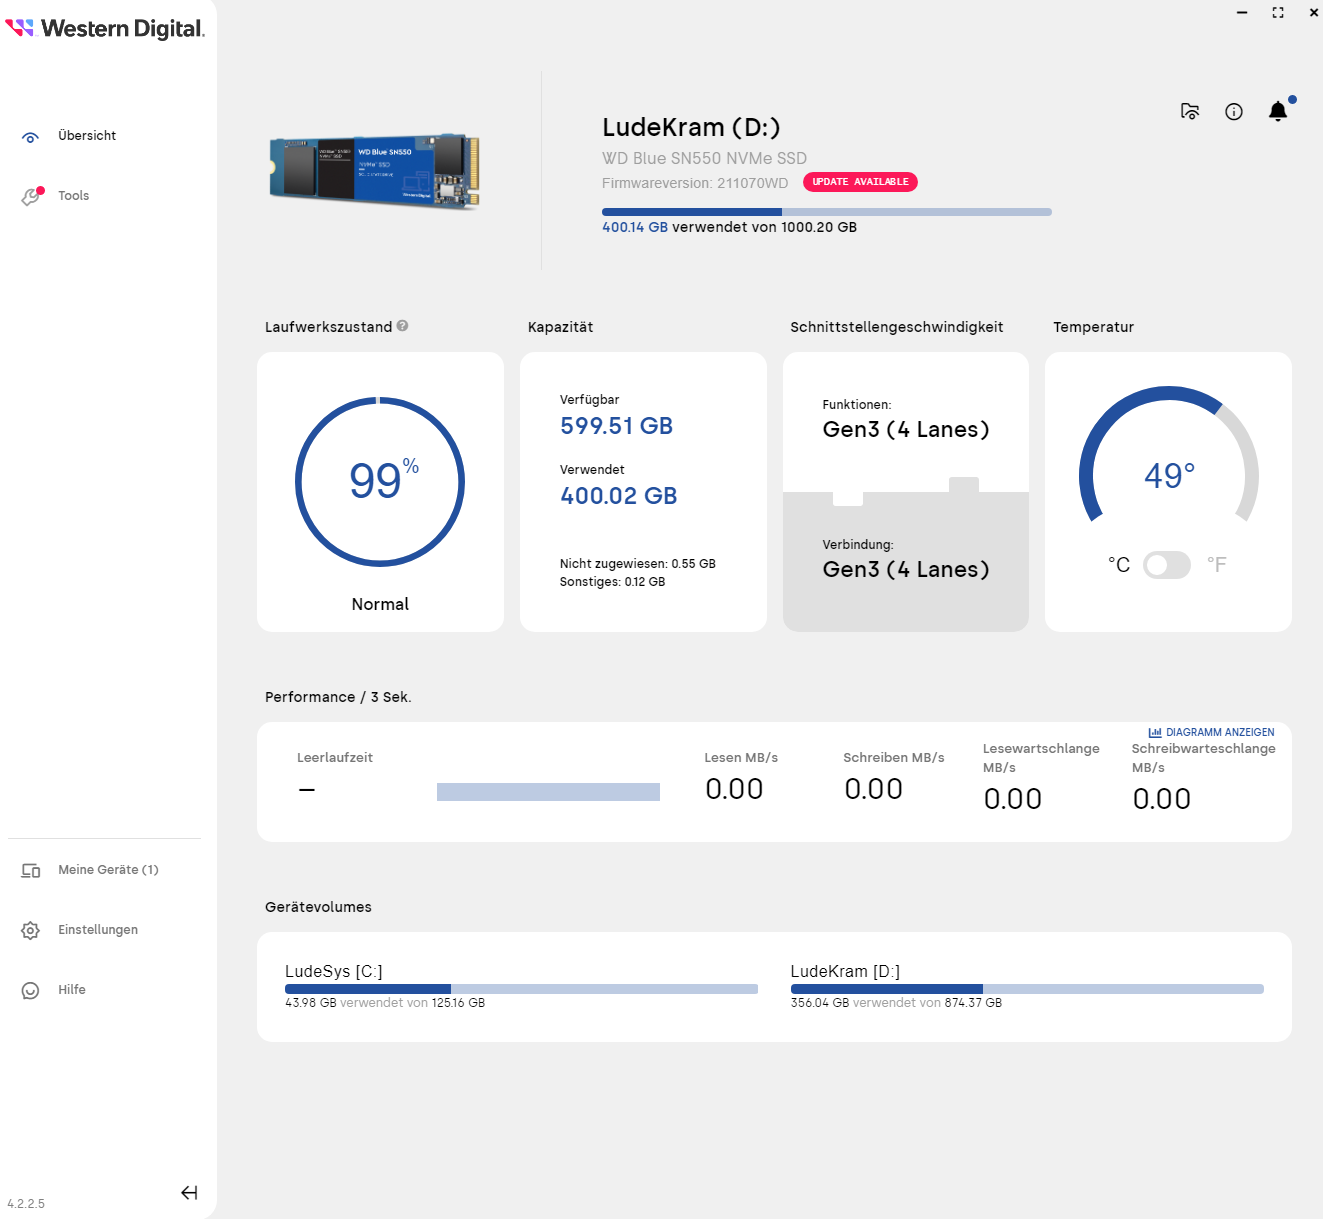
Task: Click the UPDATE AVAILABLE badge
Action: coord(860,182)
